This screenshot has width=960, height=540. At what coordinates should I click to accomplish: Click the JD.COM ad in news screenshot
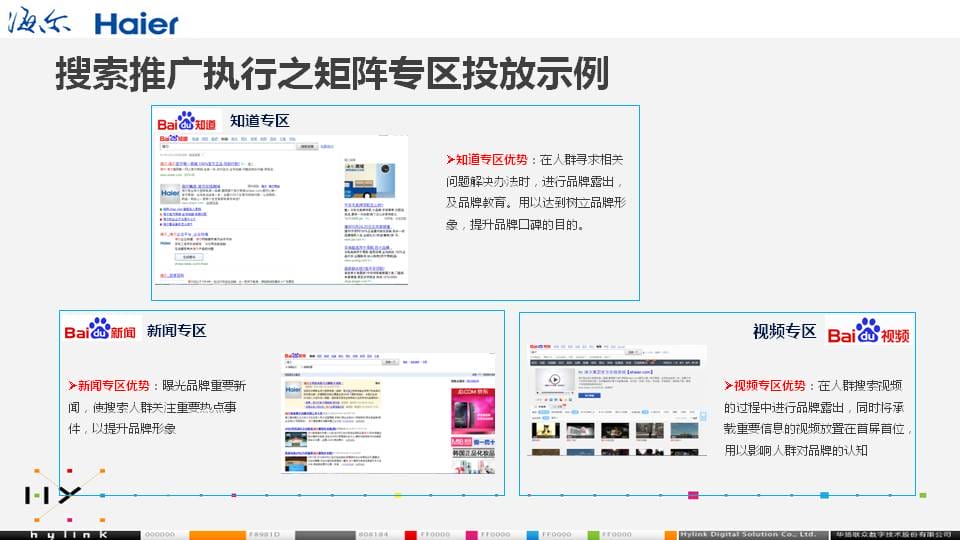click(x=473, y=411)
